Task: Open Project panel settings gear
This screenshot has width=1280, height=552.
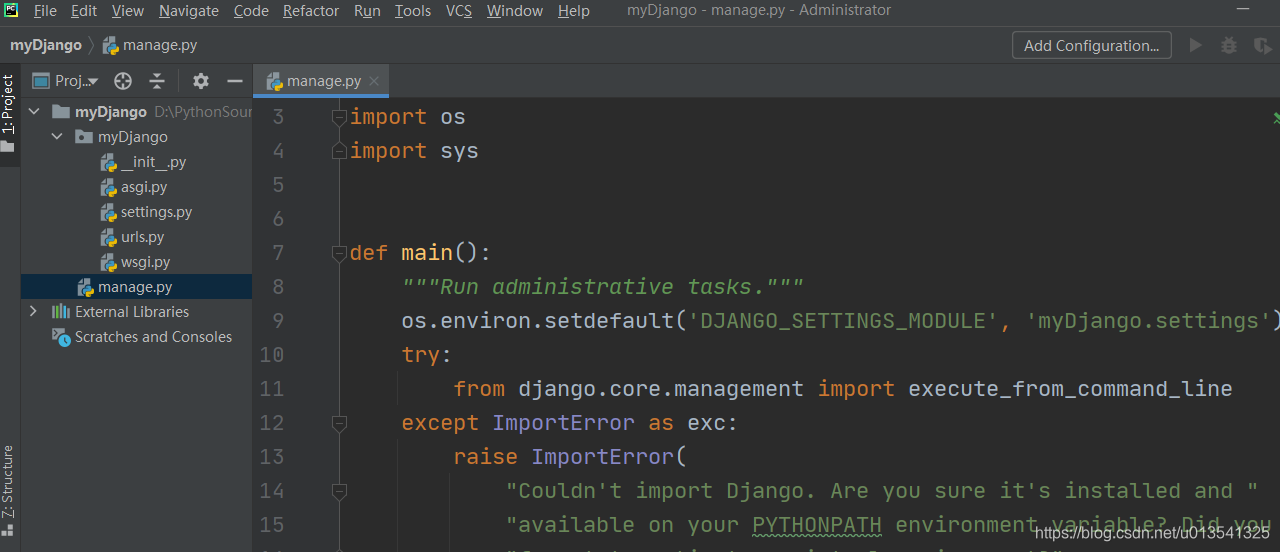Action: pyautogui.click(x=201, y=81)
